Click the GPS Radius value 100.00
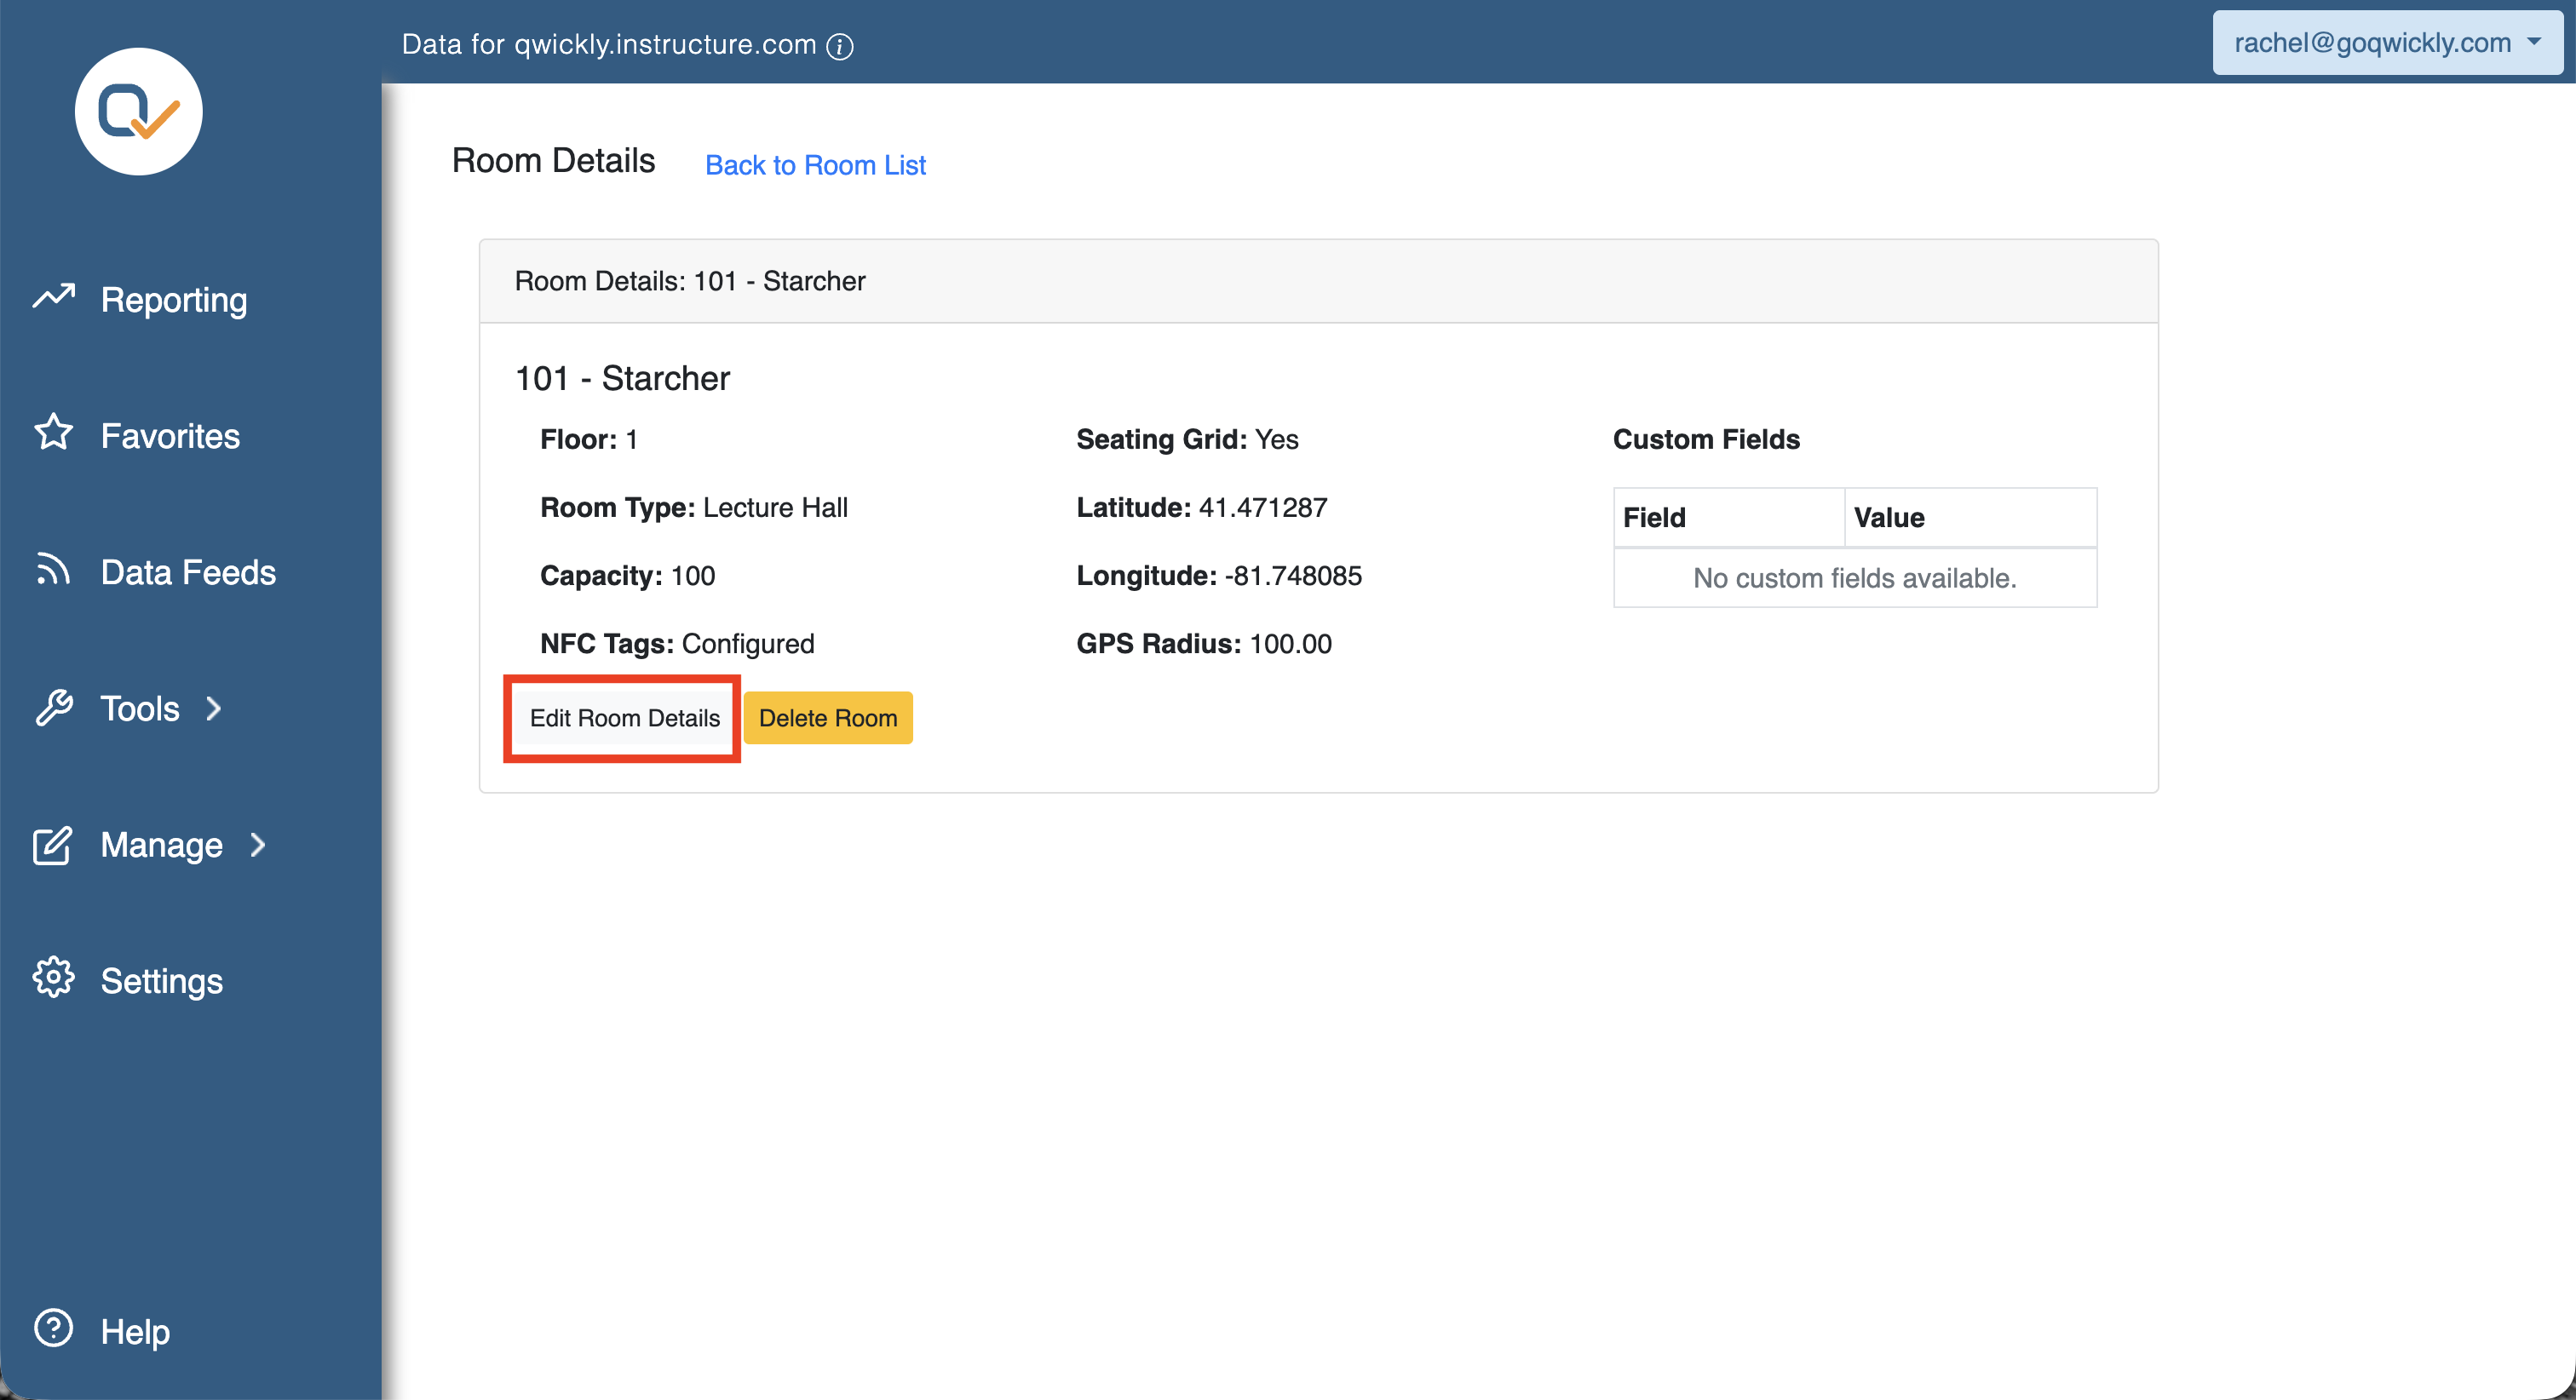Screen dimensions: 2576x1400 pyautogui.click(x=1290, y=644)
